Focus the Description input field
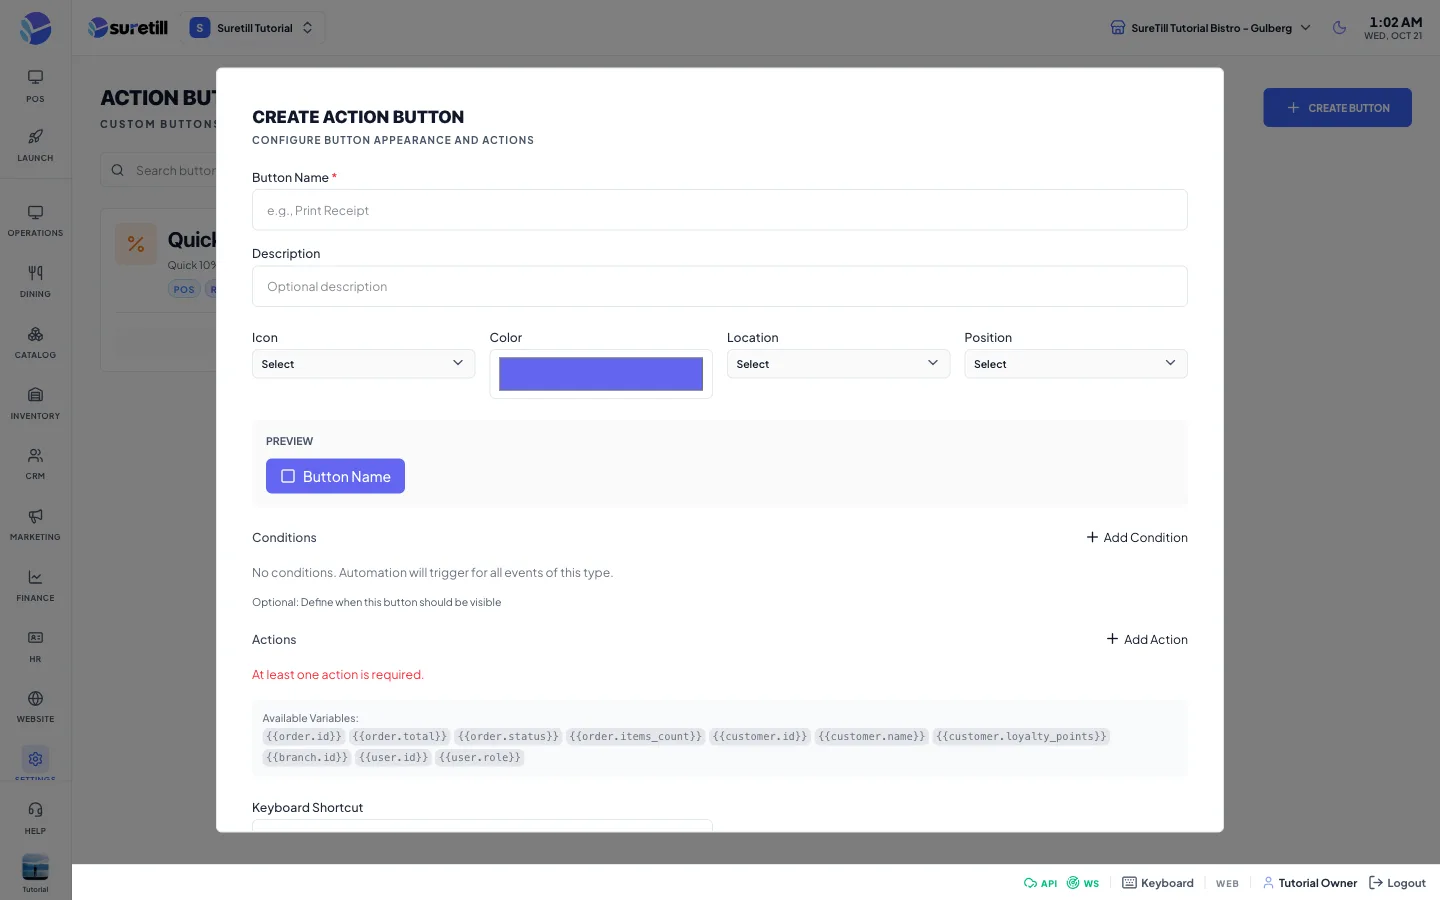 coord(720,286)
